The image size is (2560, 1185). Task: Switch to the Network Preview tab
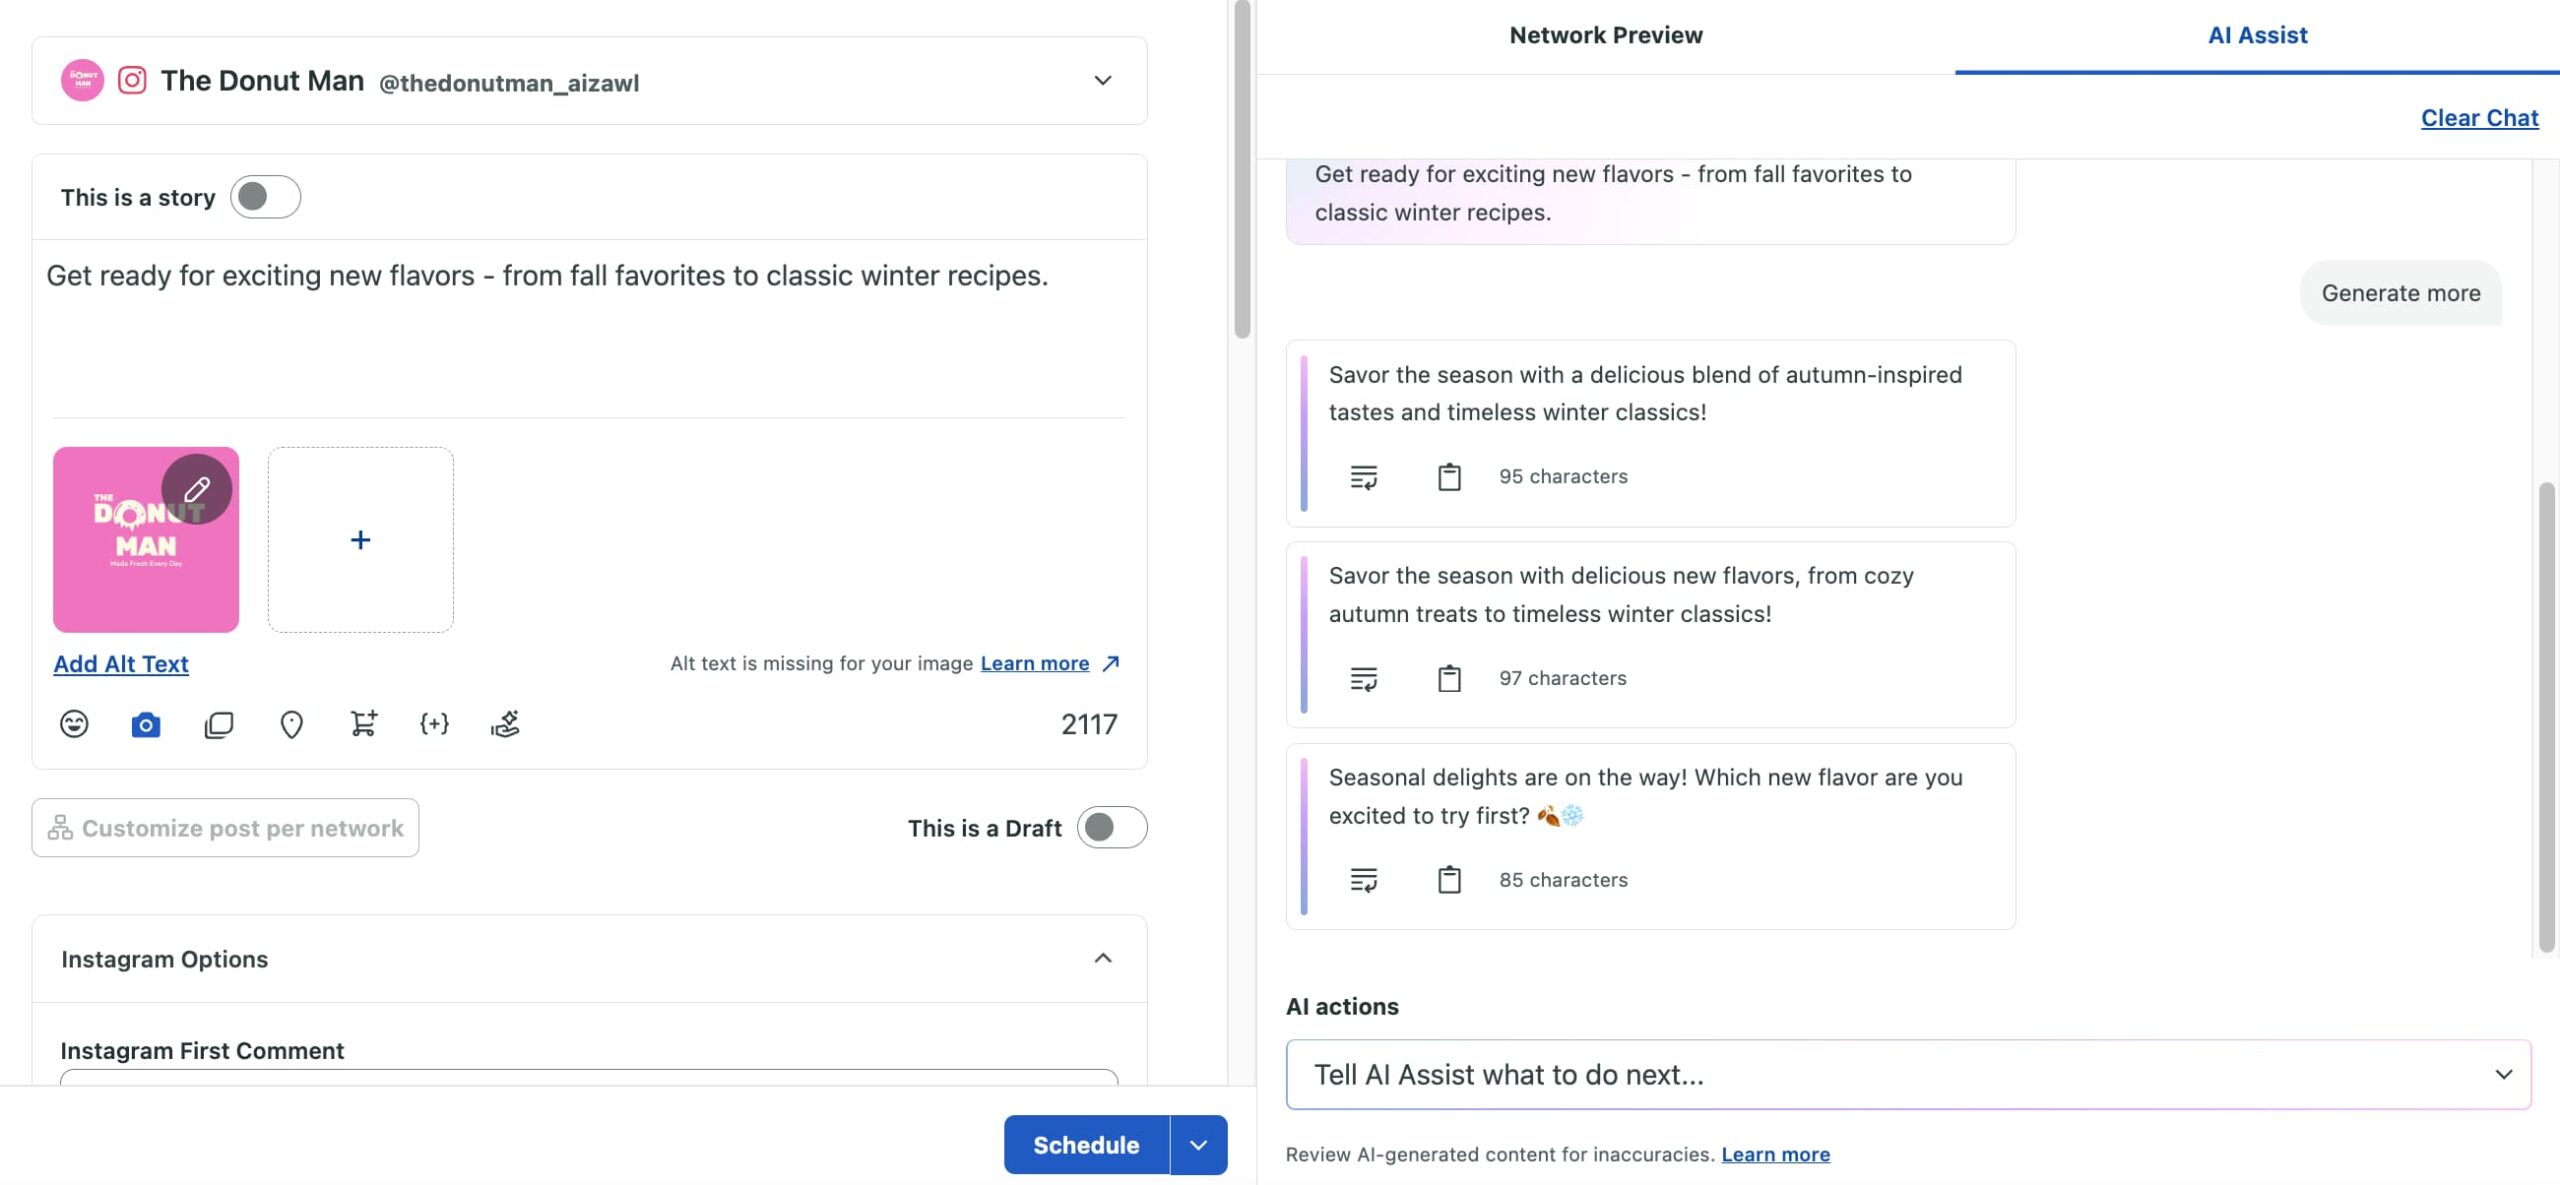pyautogui.click(x=1605, y=36)
